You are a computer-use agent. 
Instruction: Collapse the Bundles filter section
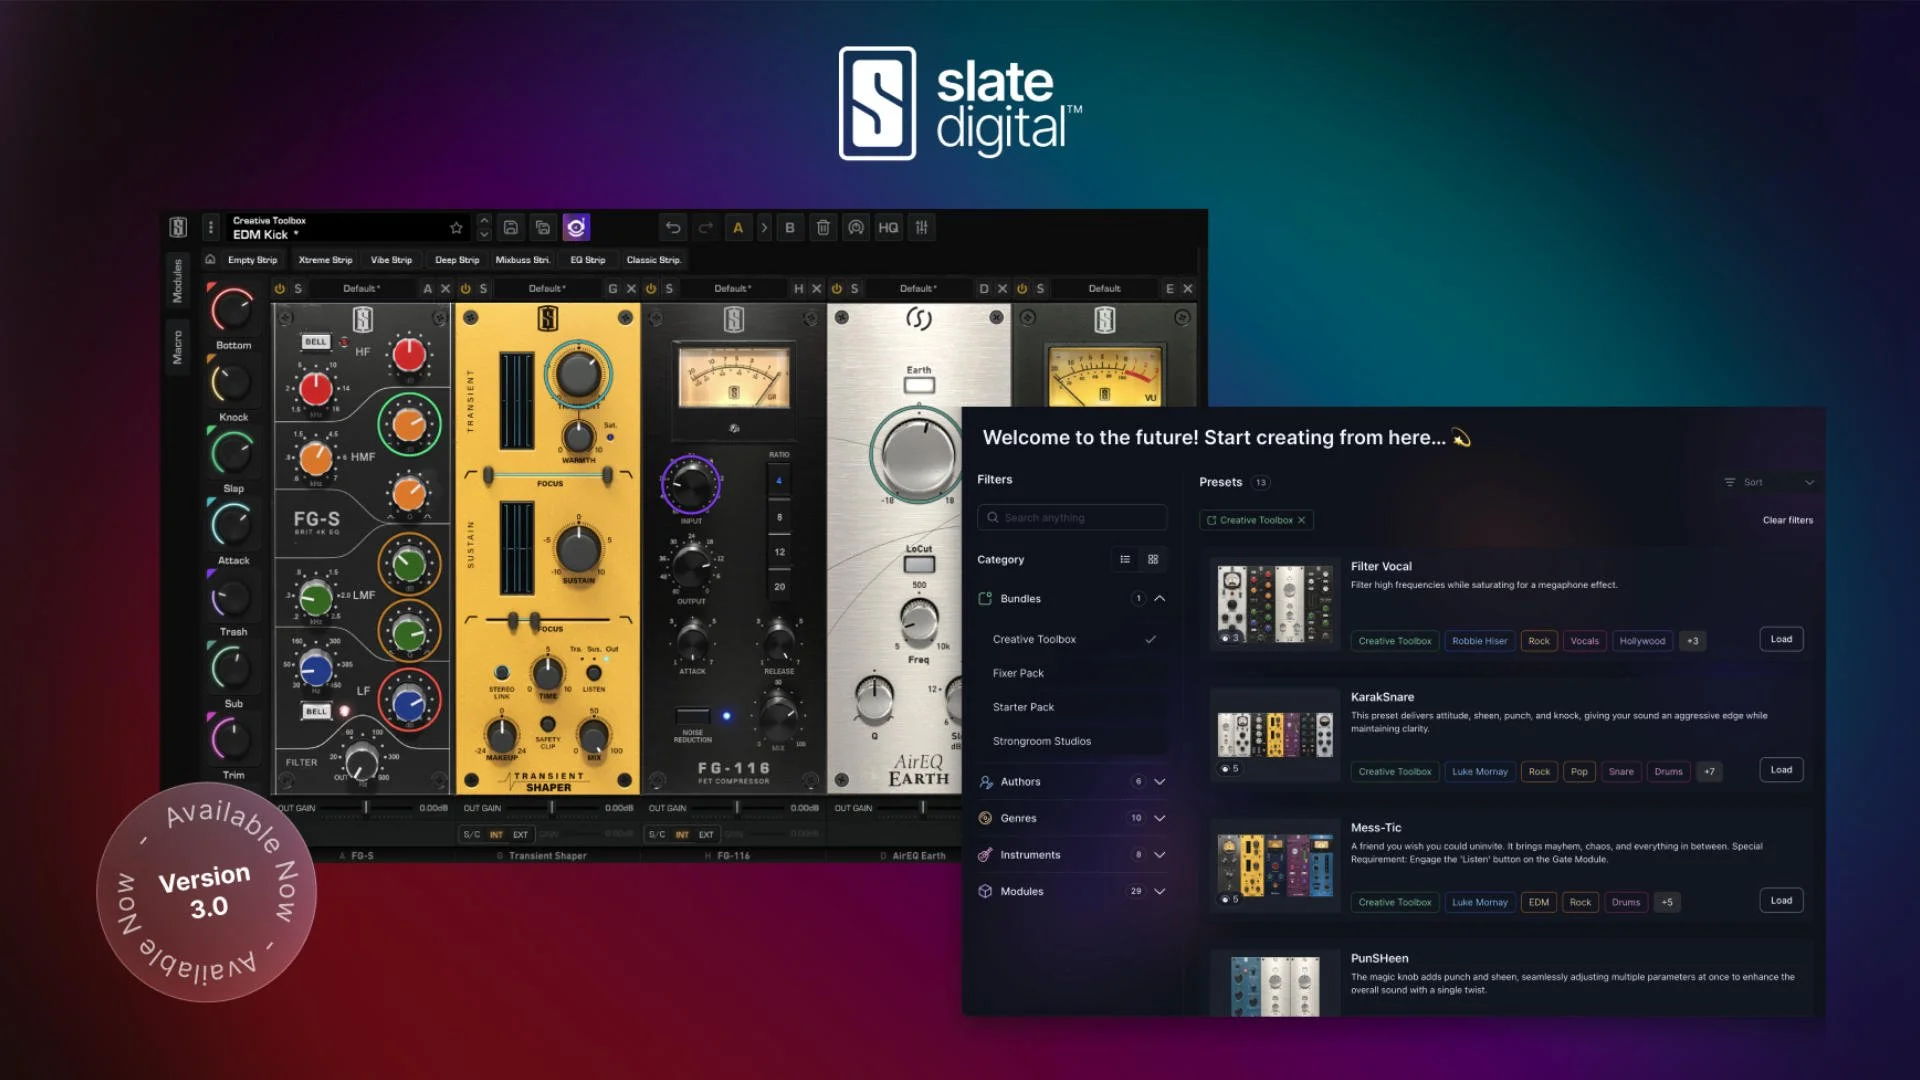coord(1160,599)
